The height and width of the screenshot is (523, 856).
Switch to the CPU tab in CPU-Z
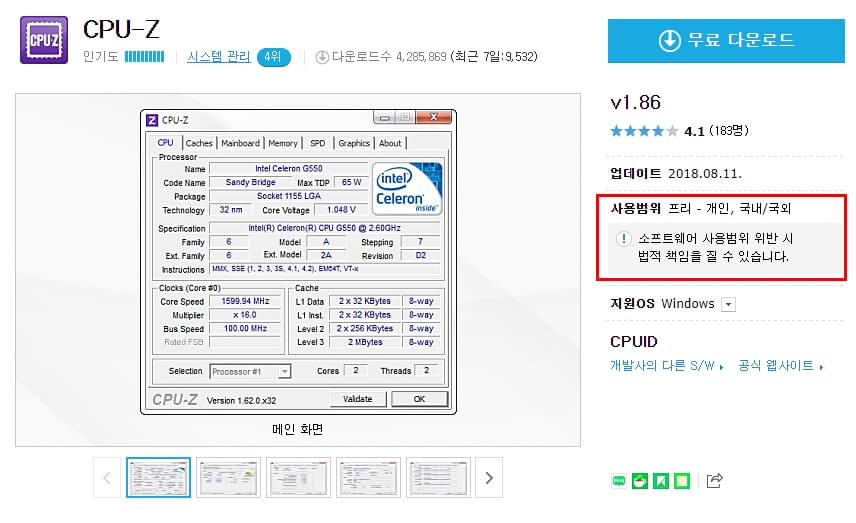(165, 142)
